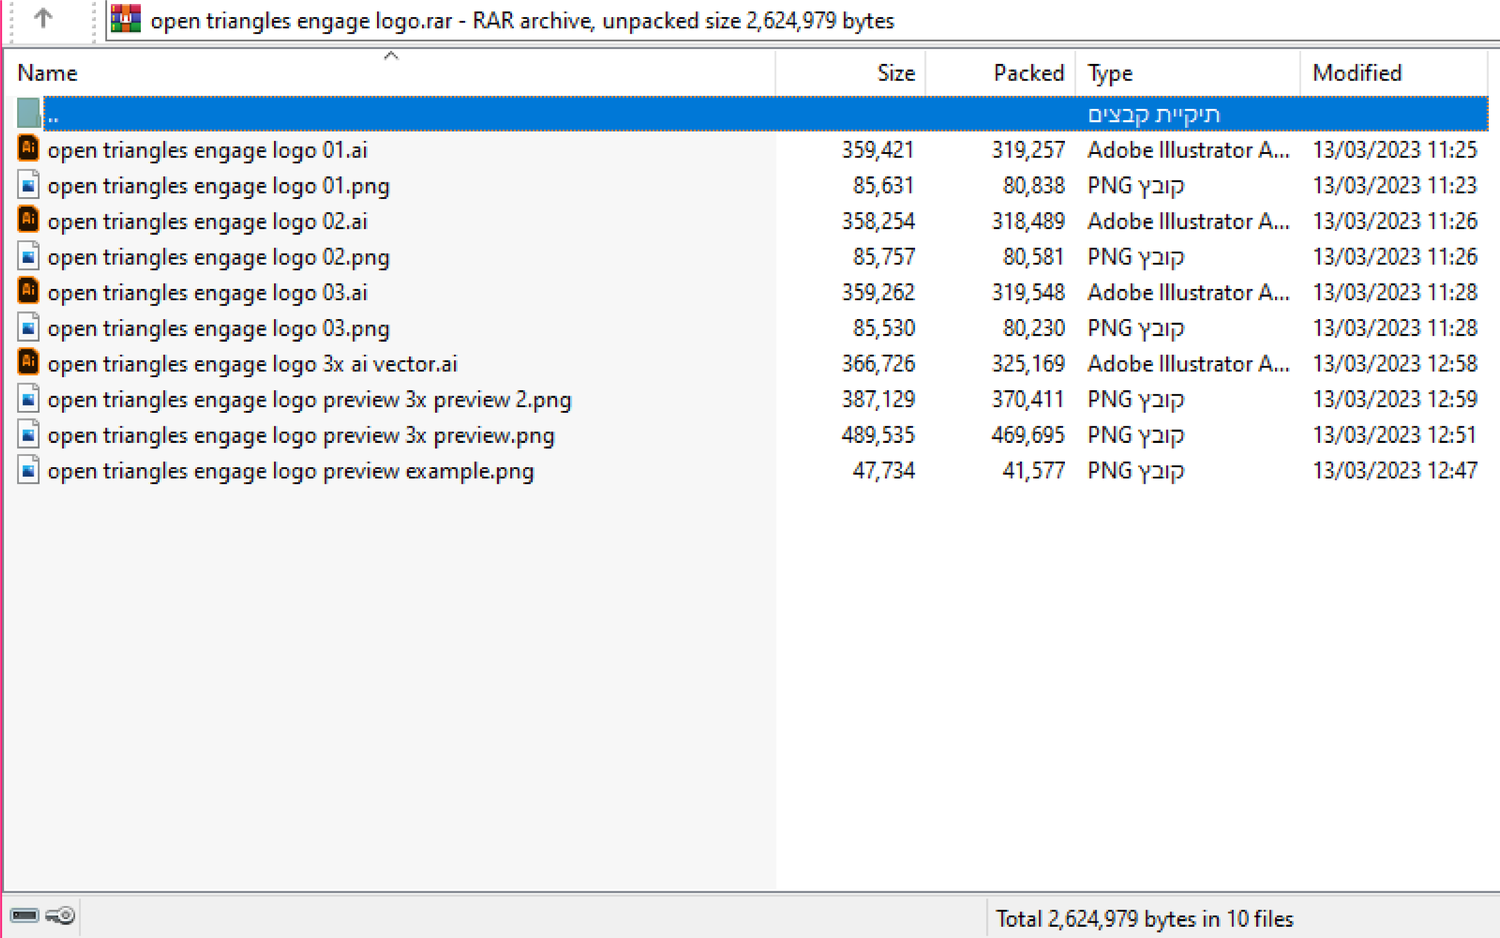
Task: Click the PNG icon of logo 01.png
Action: click(28, 185)
